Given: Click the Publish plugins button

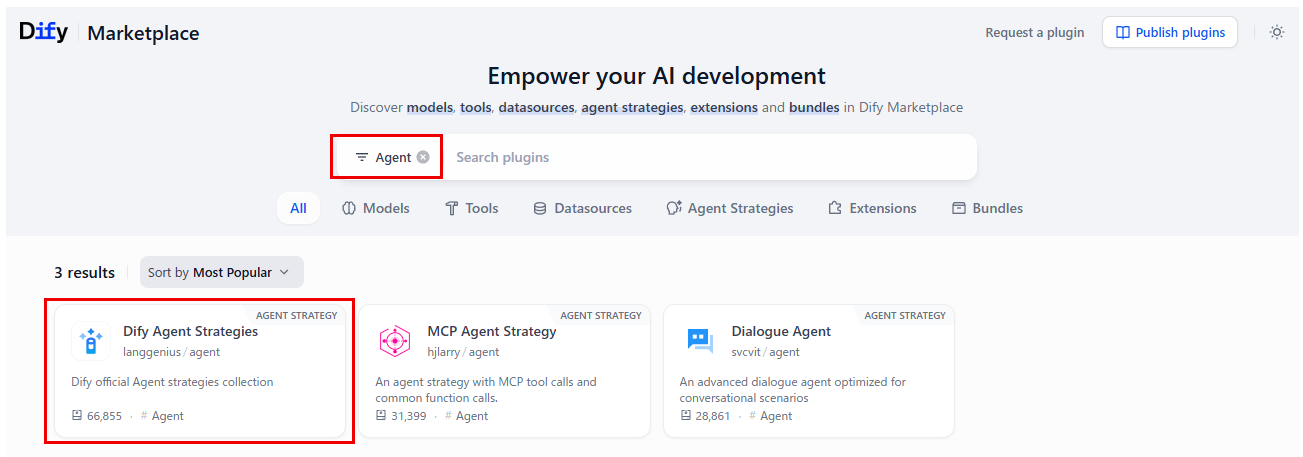Looking at the screenshot, I should 1170,32.
